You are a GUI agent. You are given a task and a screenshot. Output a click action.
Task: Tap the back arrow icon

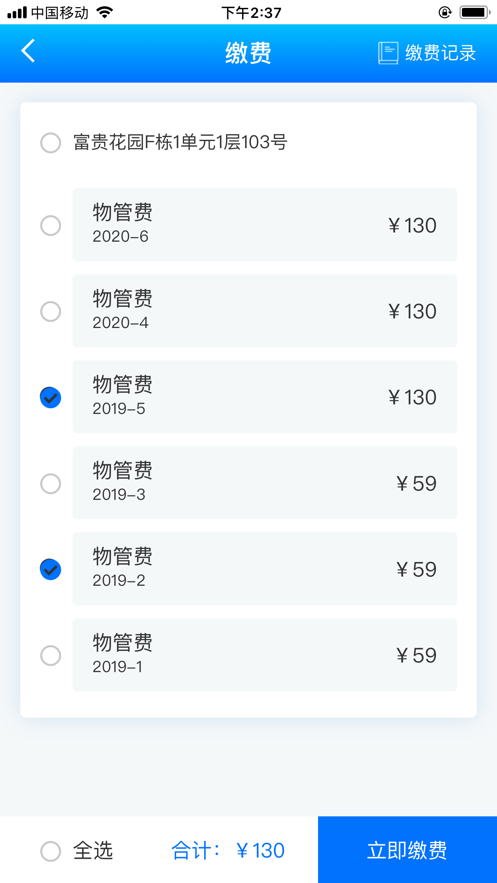point(28,52)
